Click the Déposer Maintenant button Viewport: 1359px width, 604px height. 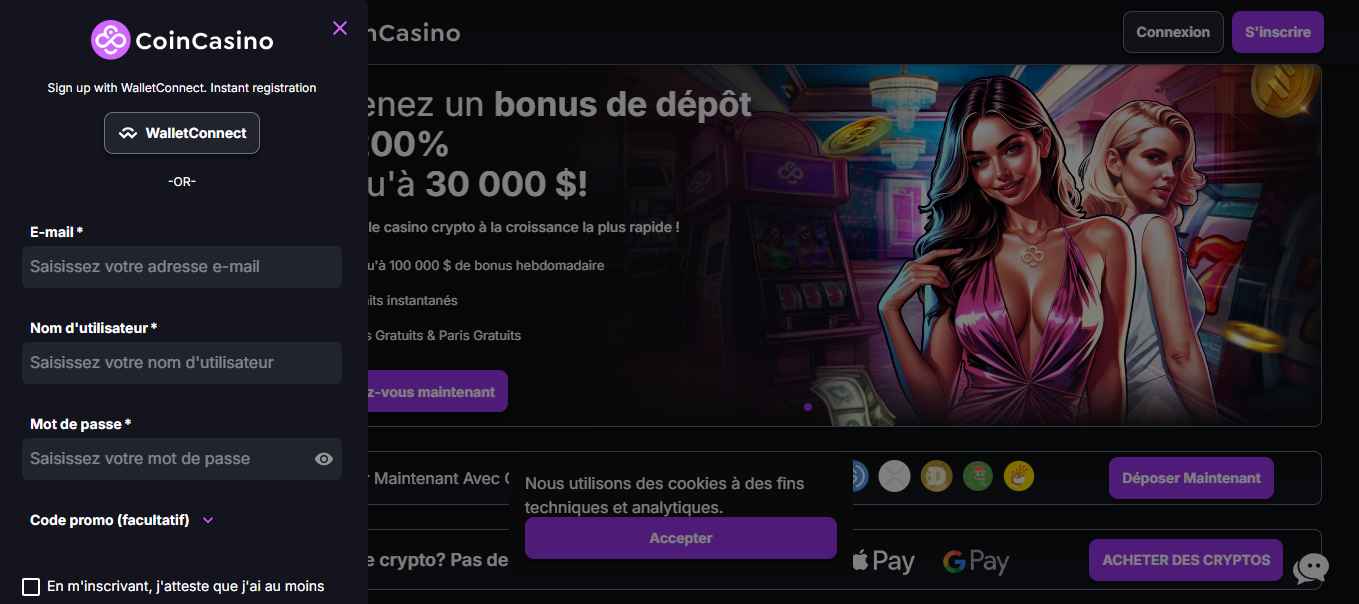coord(1191,478)
